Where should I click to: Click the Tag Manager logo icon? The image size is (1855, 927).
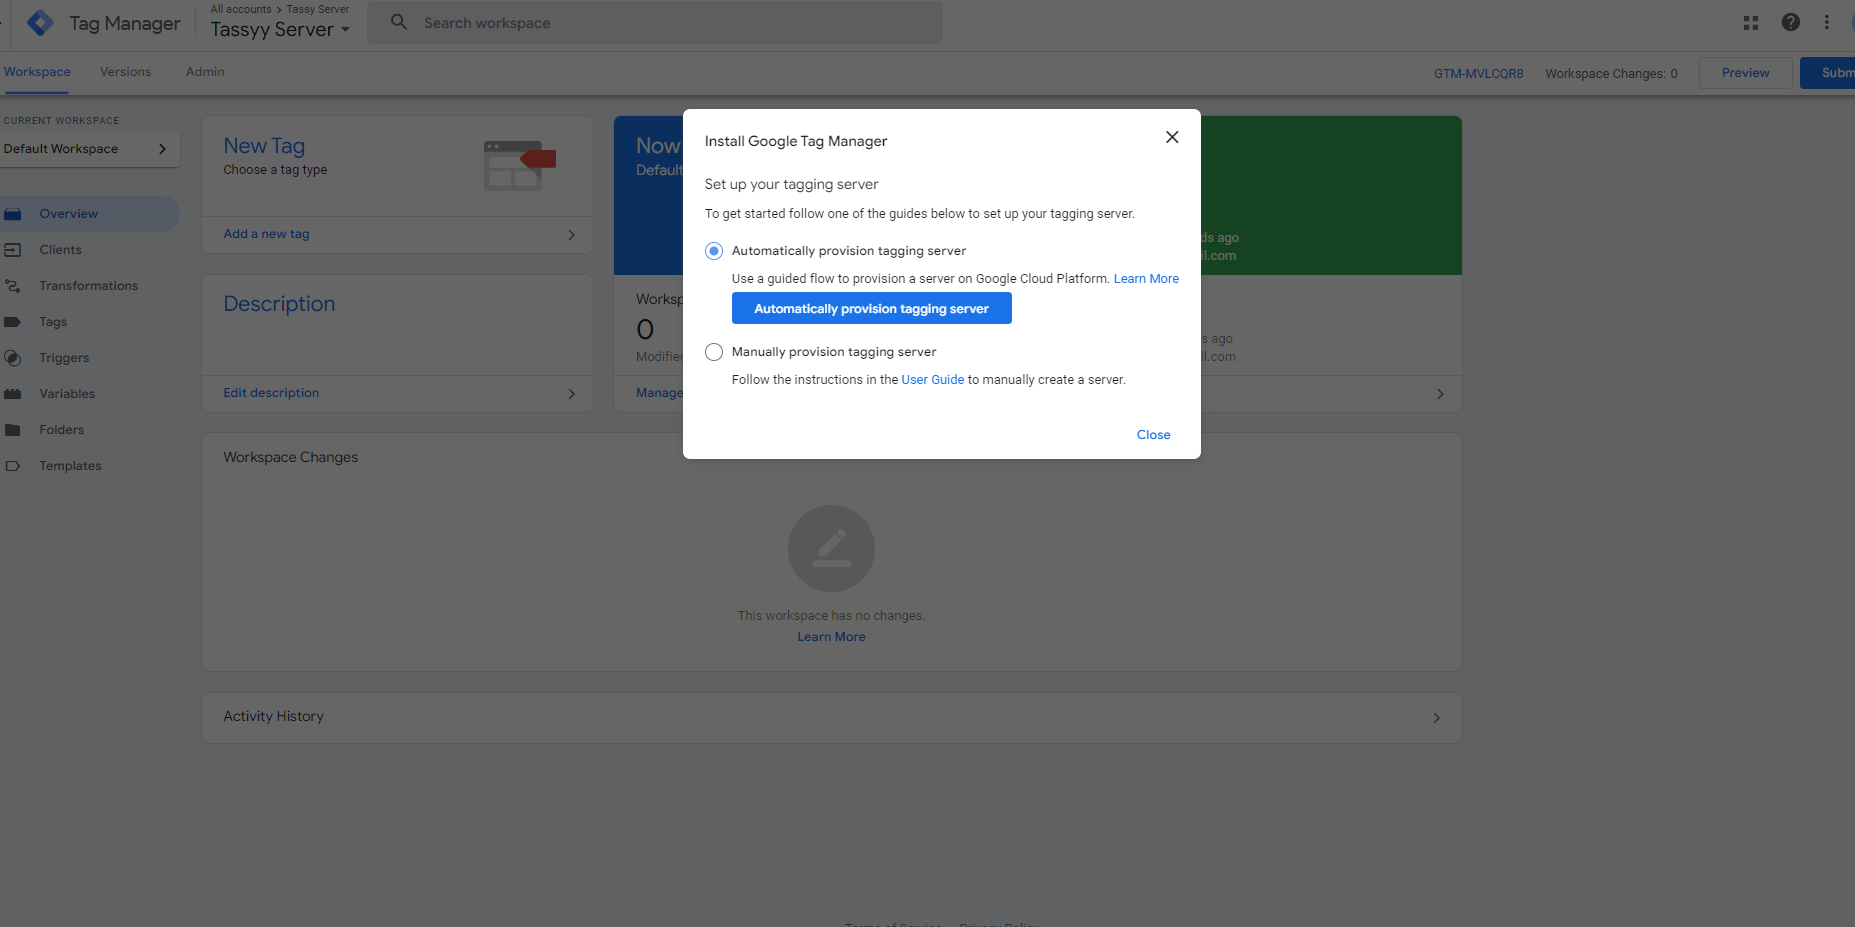pyautogui.click(x=41, y=22)
